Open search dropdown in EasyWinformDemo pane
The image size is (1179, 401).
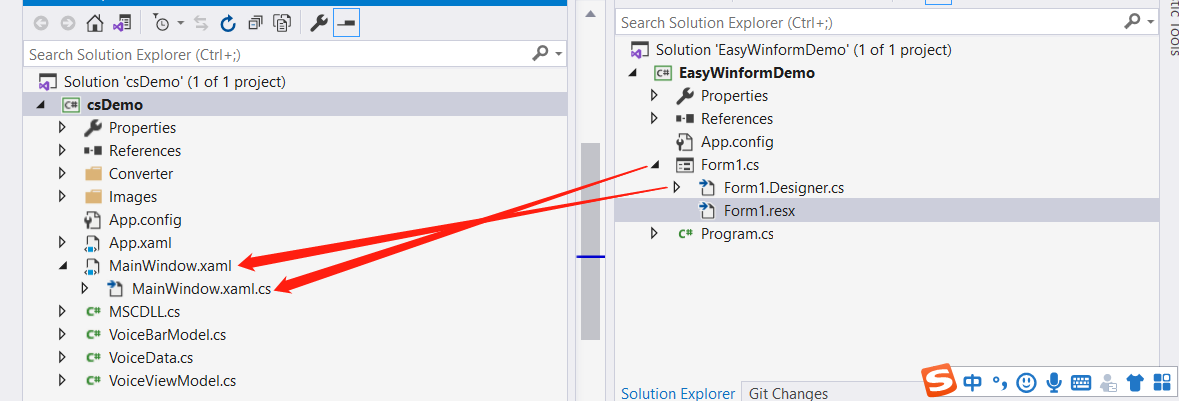pyautogui.click(x=1150, y=23)
